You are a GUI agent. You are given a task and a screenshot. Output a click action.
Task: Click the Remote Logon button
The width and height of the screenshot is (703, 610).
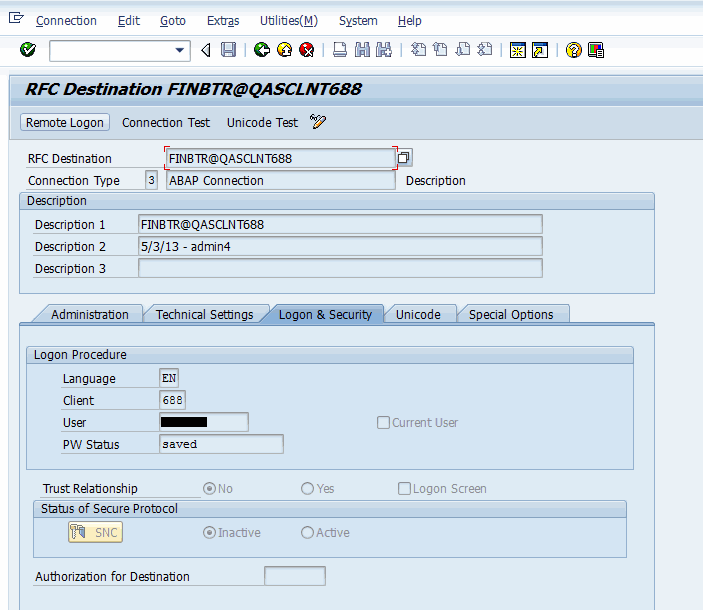65,122
